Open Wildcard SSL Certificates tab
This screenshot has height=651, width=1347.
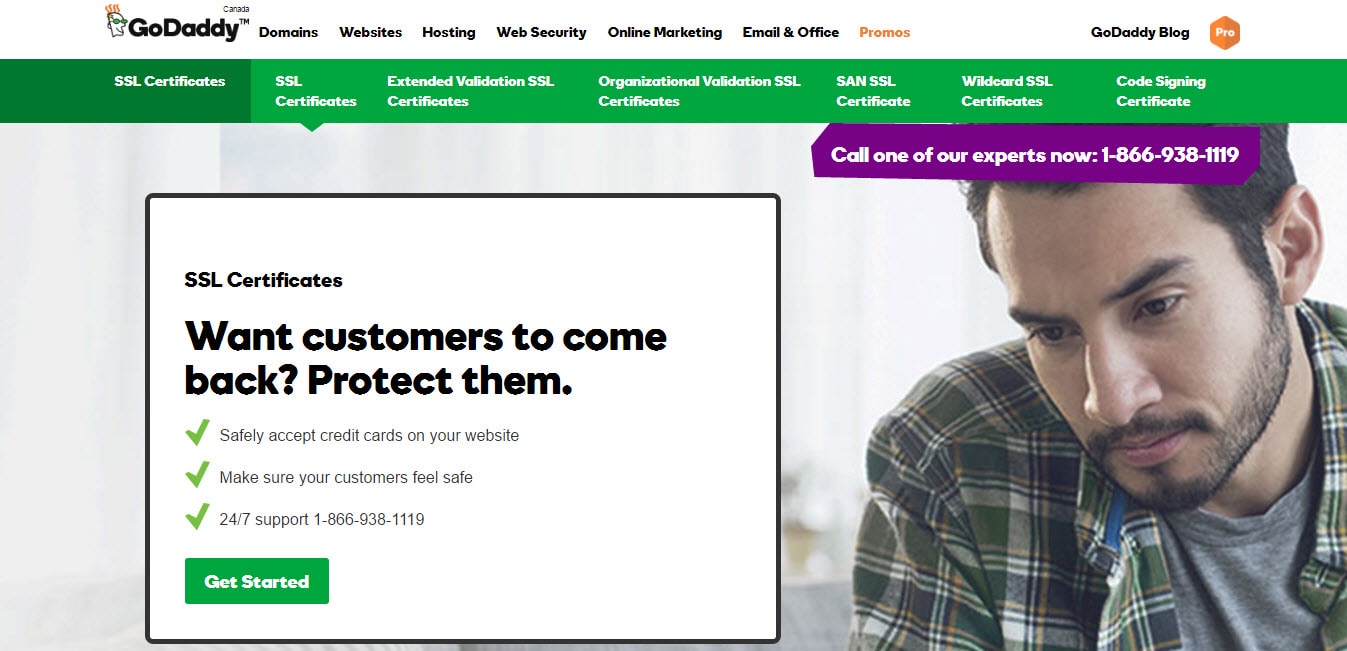(x=1006, y=90)
